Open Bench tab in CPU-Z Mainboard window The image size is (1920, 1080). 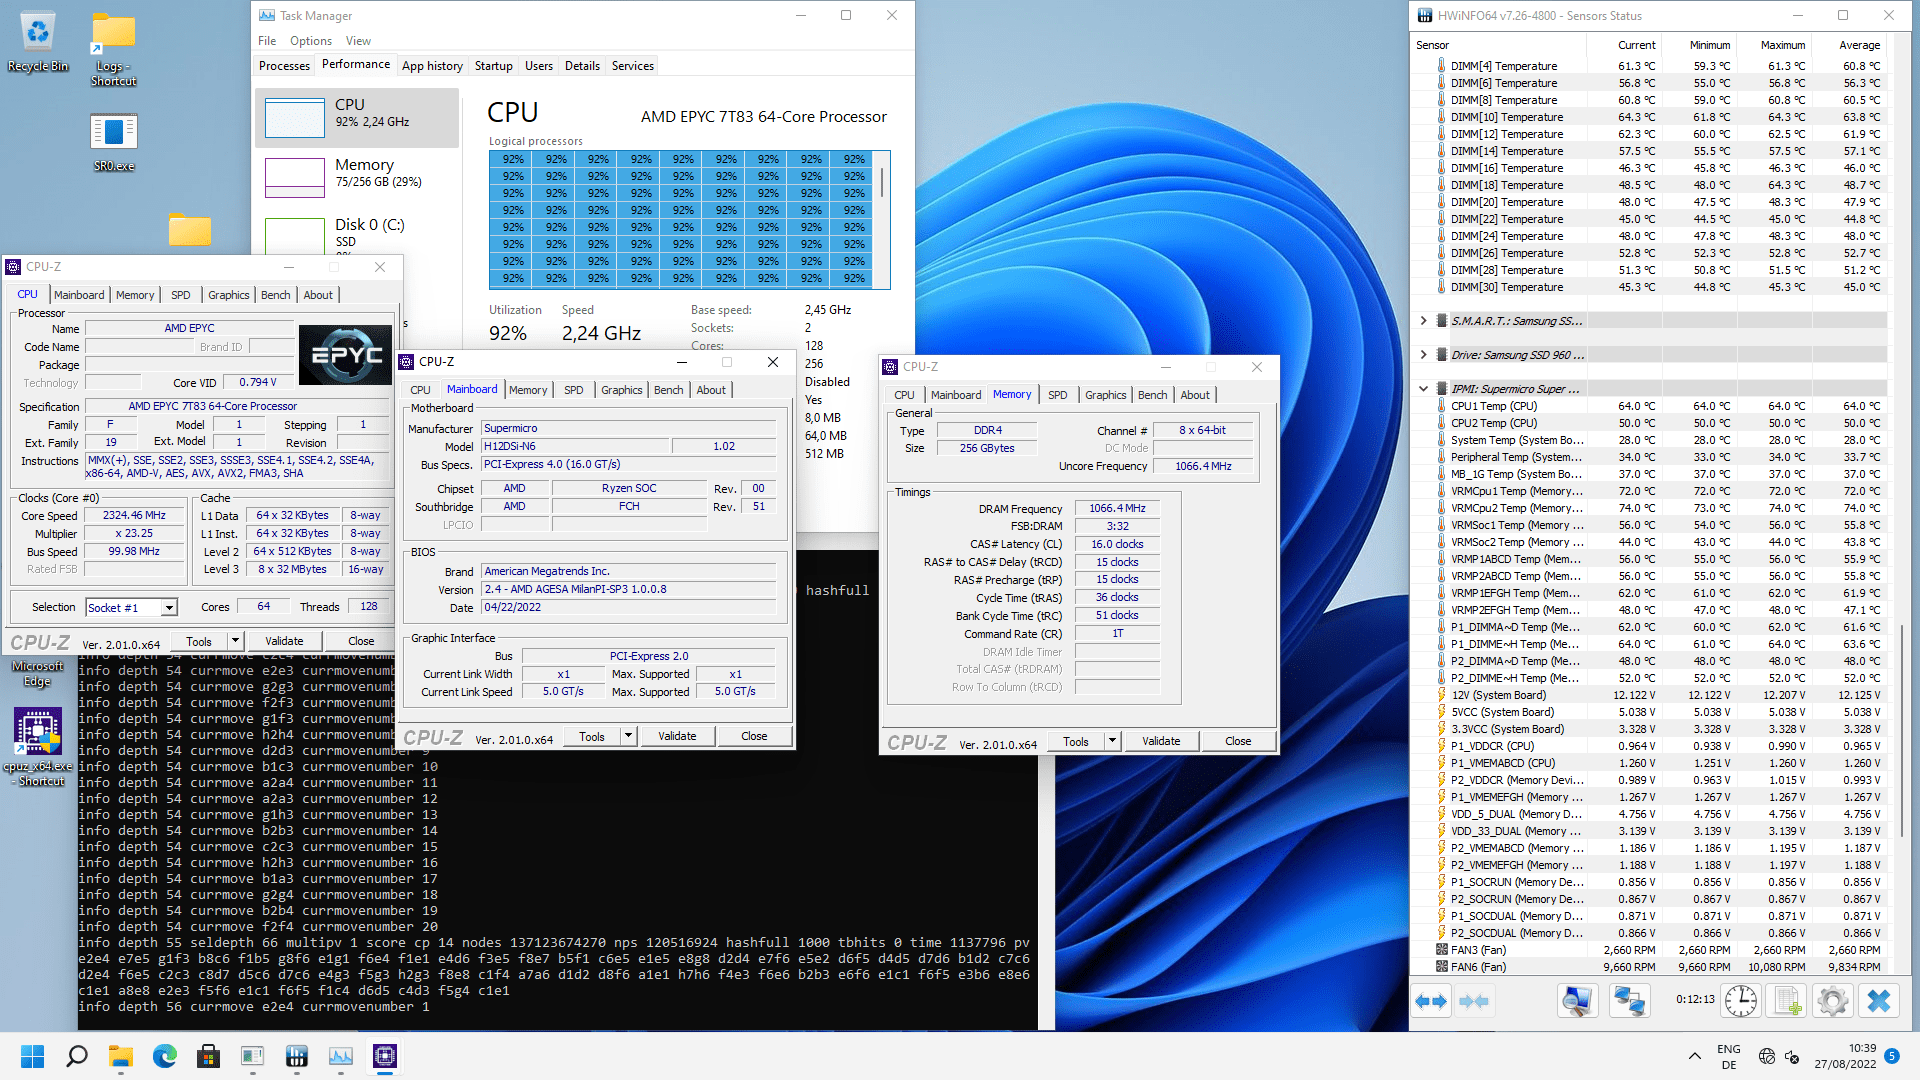(669, 390)
